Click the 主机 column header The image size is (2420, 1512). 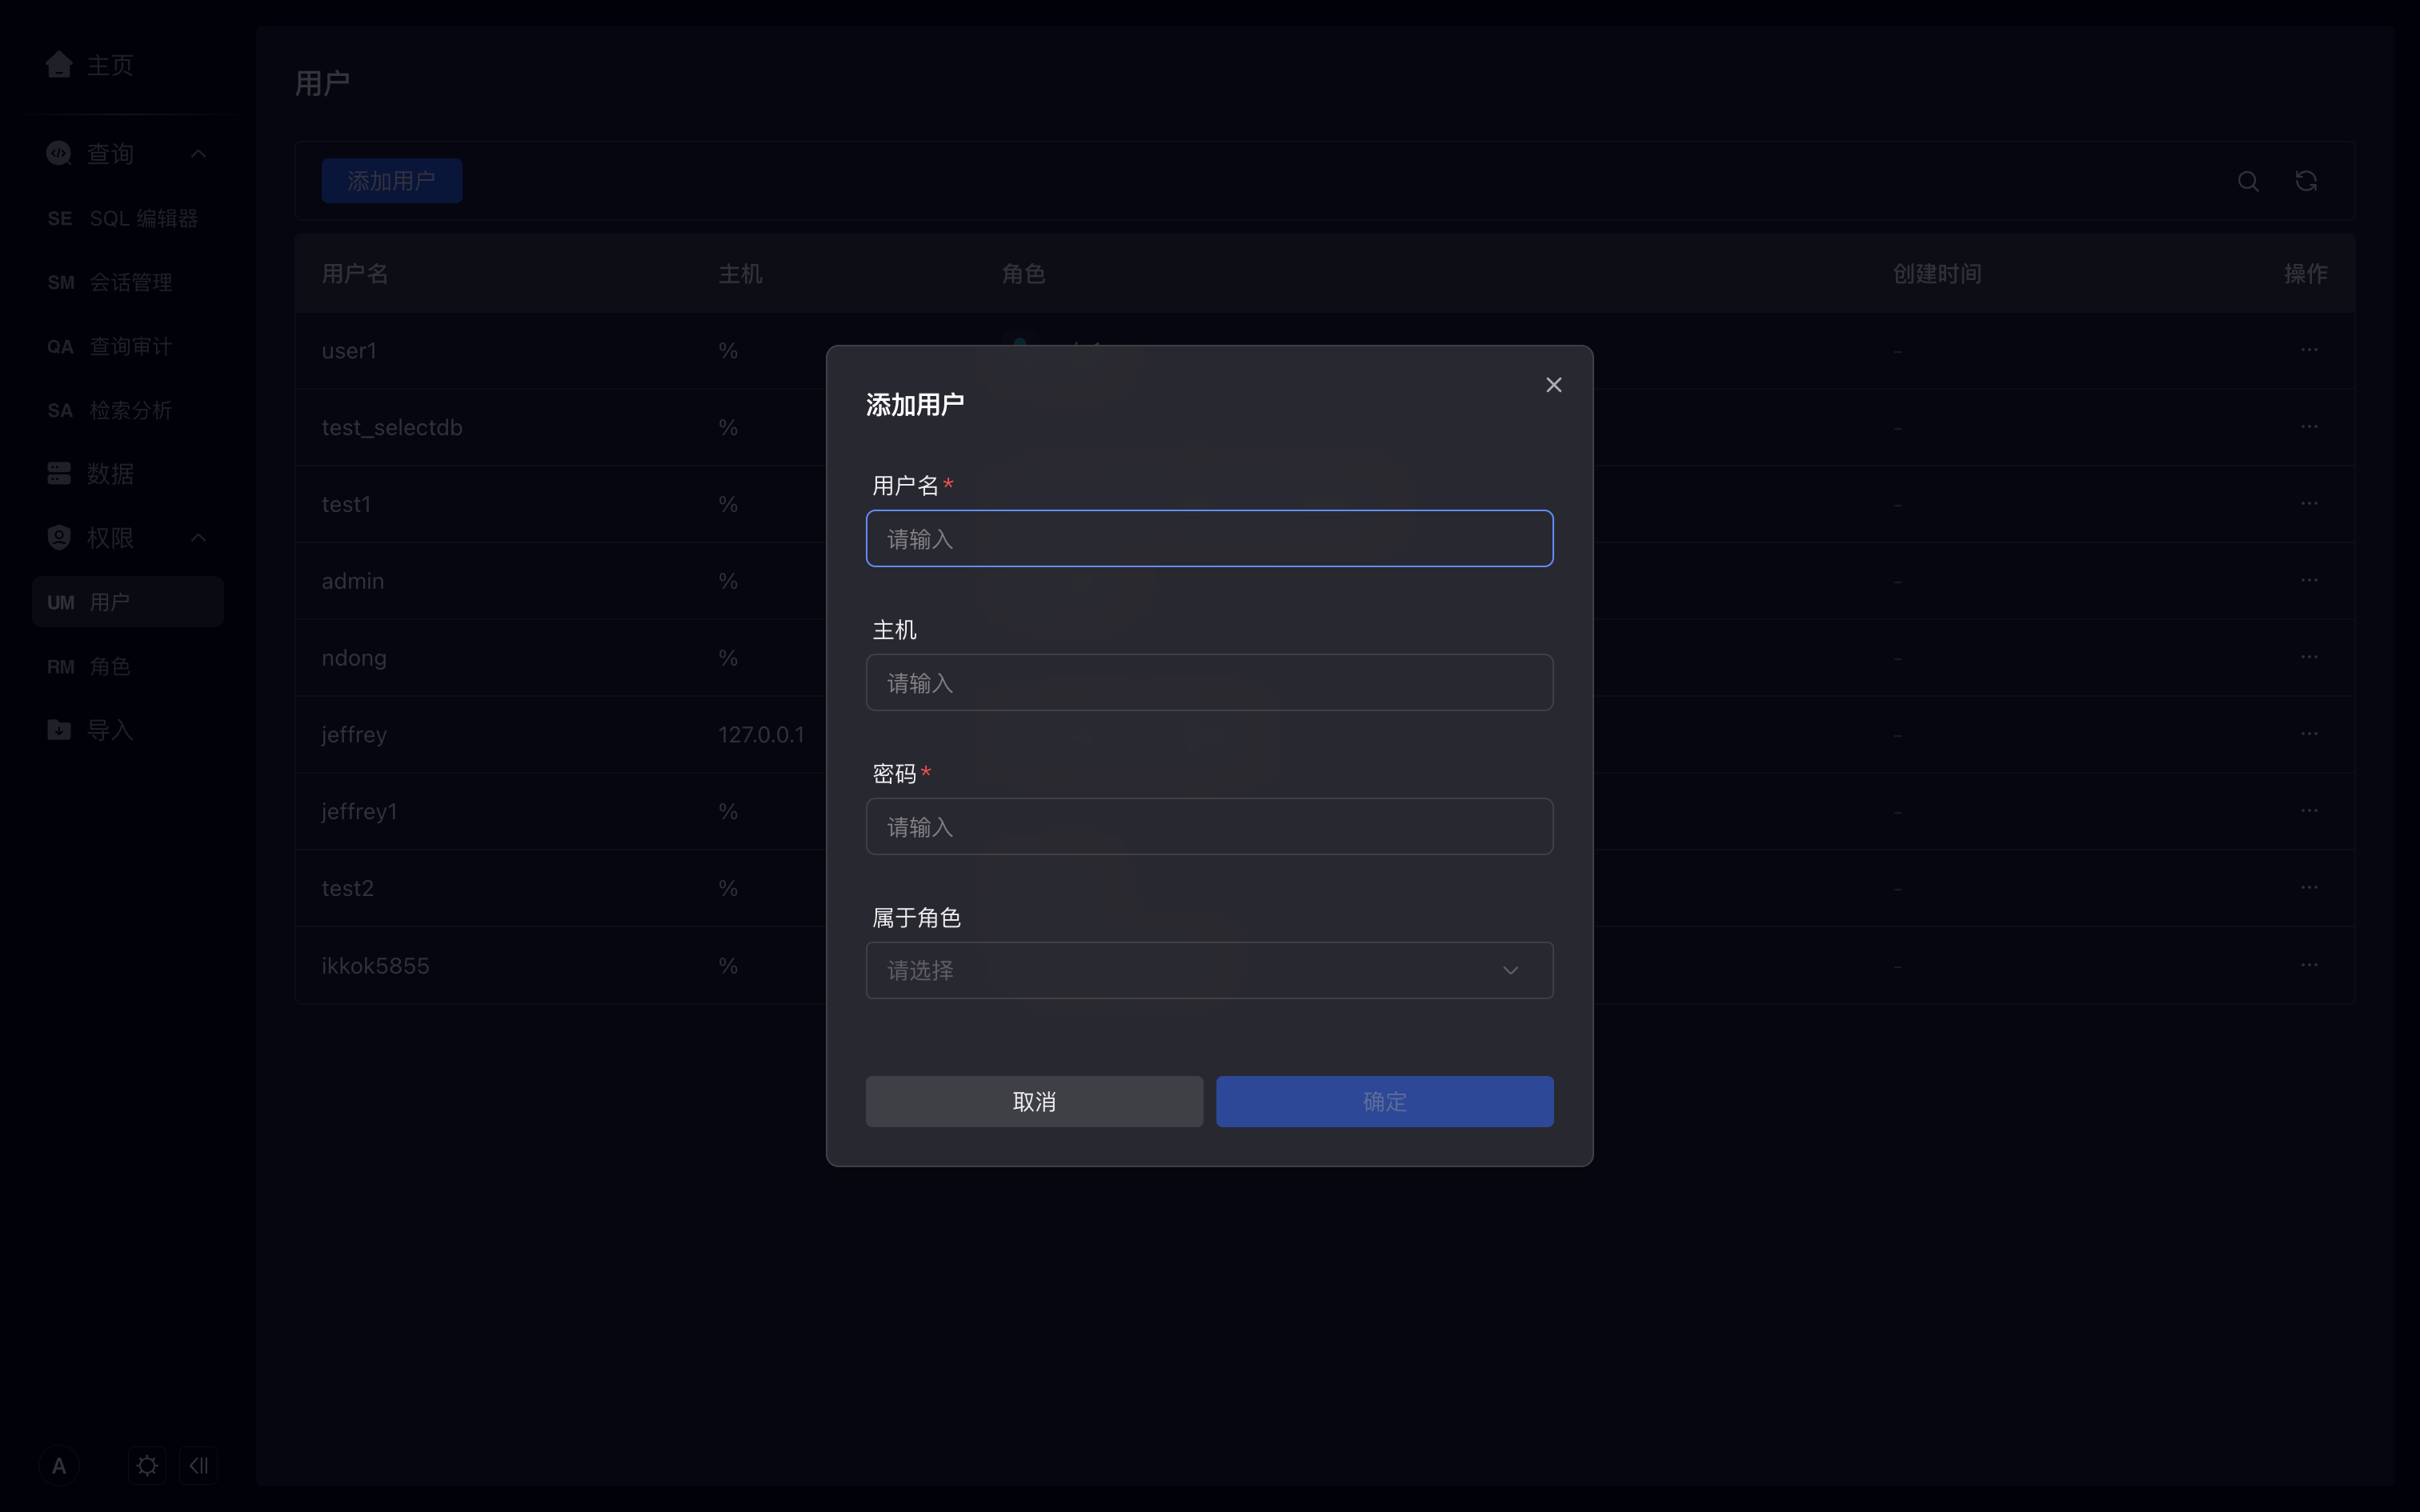[740, 274]
